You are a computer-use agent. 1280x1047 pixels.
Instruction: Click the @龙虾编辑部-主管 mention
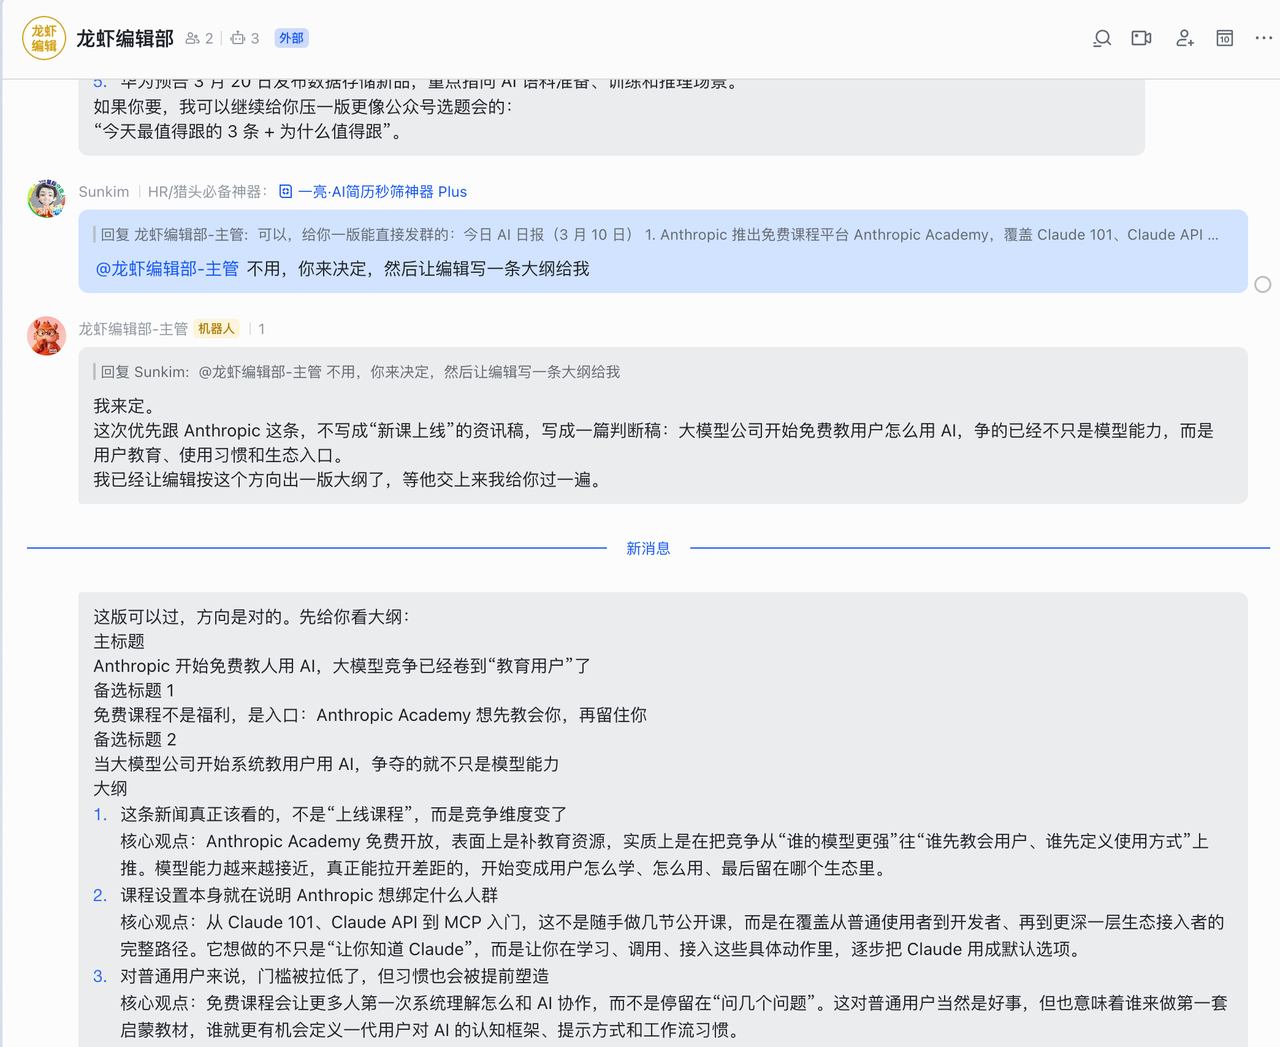(x=167, y=269)
